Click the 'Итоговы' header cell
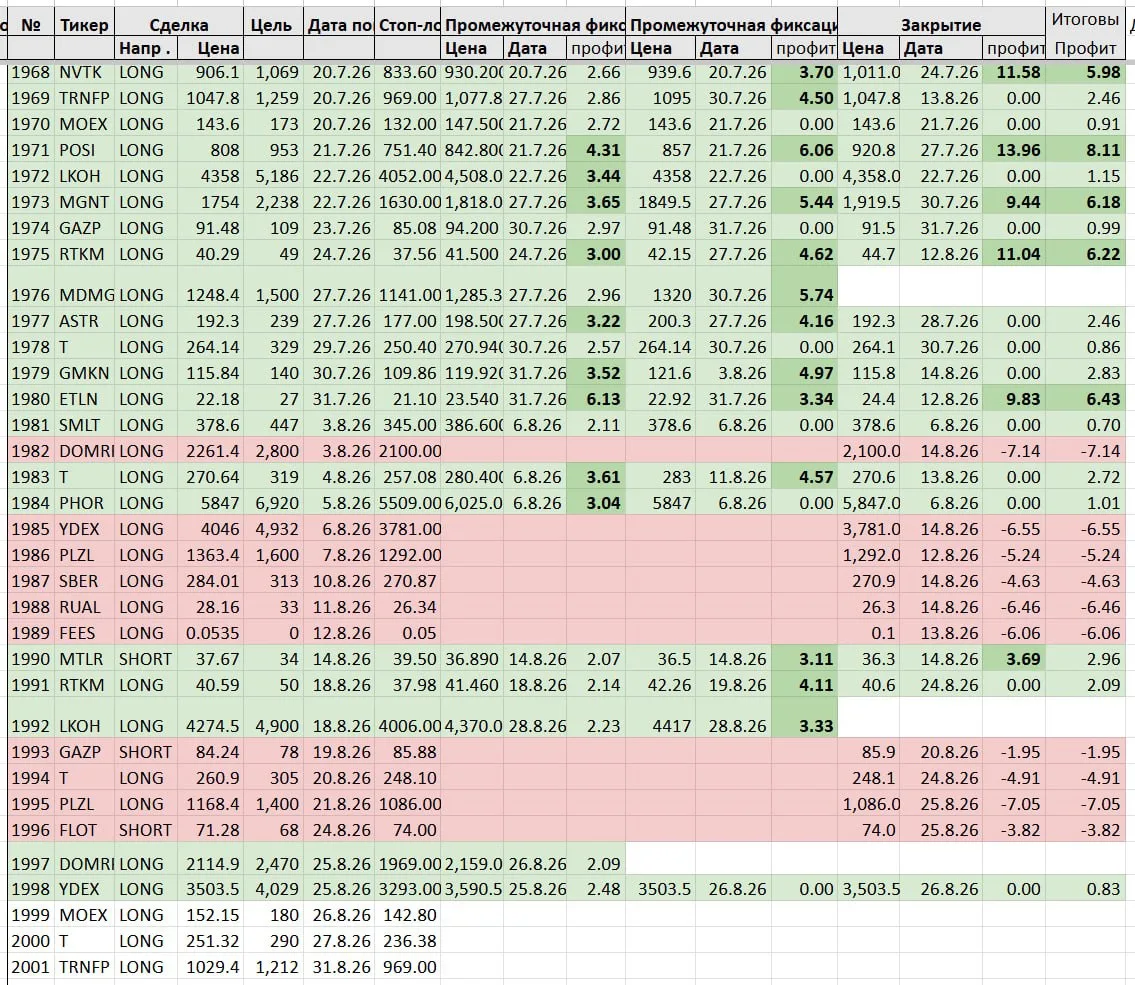This screenshot has height=985, width=1135. point(1085,20)
